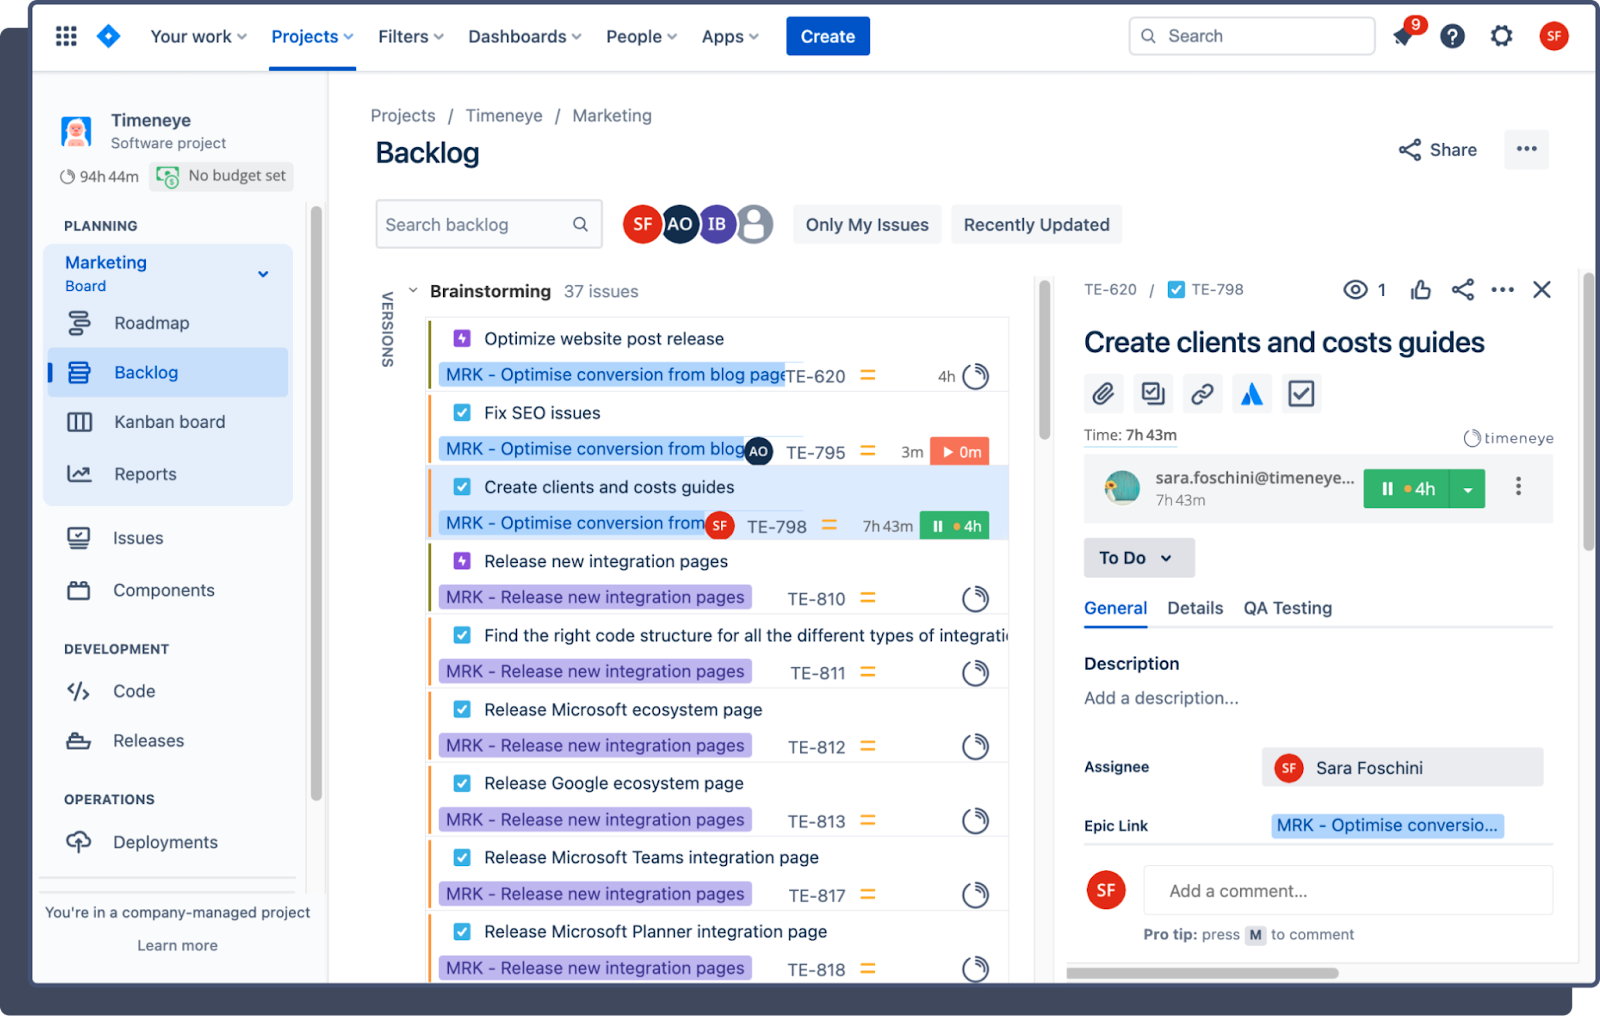Click the Search backlog field
The width and height of the screenshot is (1600, 1016).
click(489, 224)
